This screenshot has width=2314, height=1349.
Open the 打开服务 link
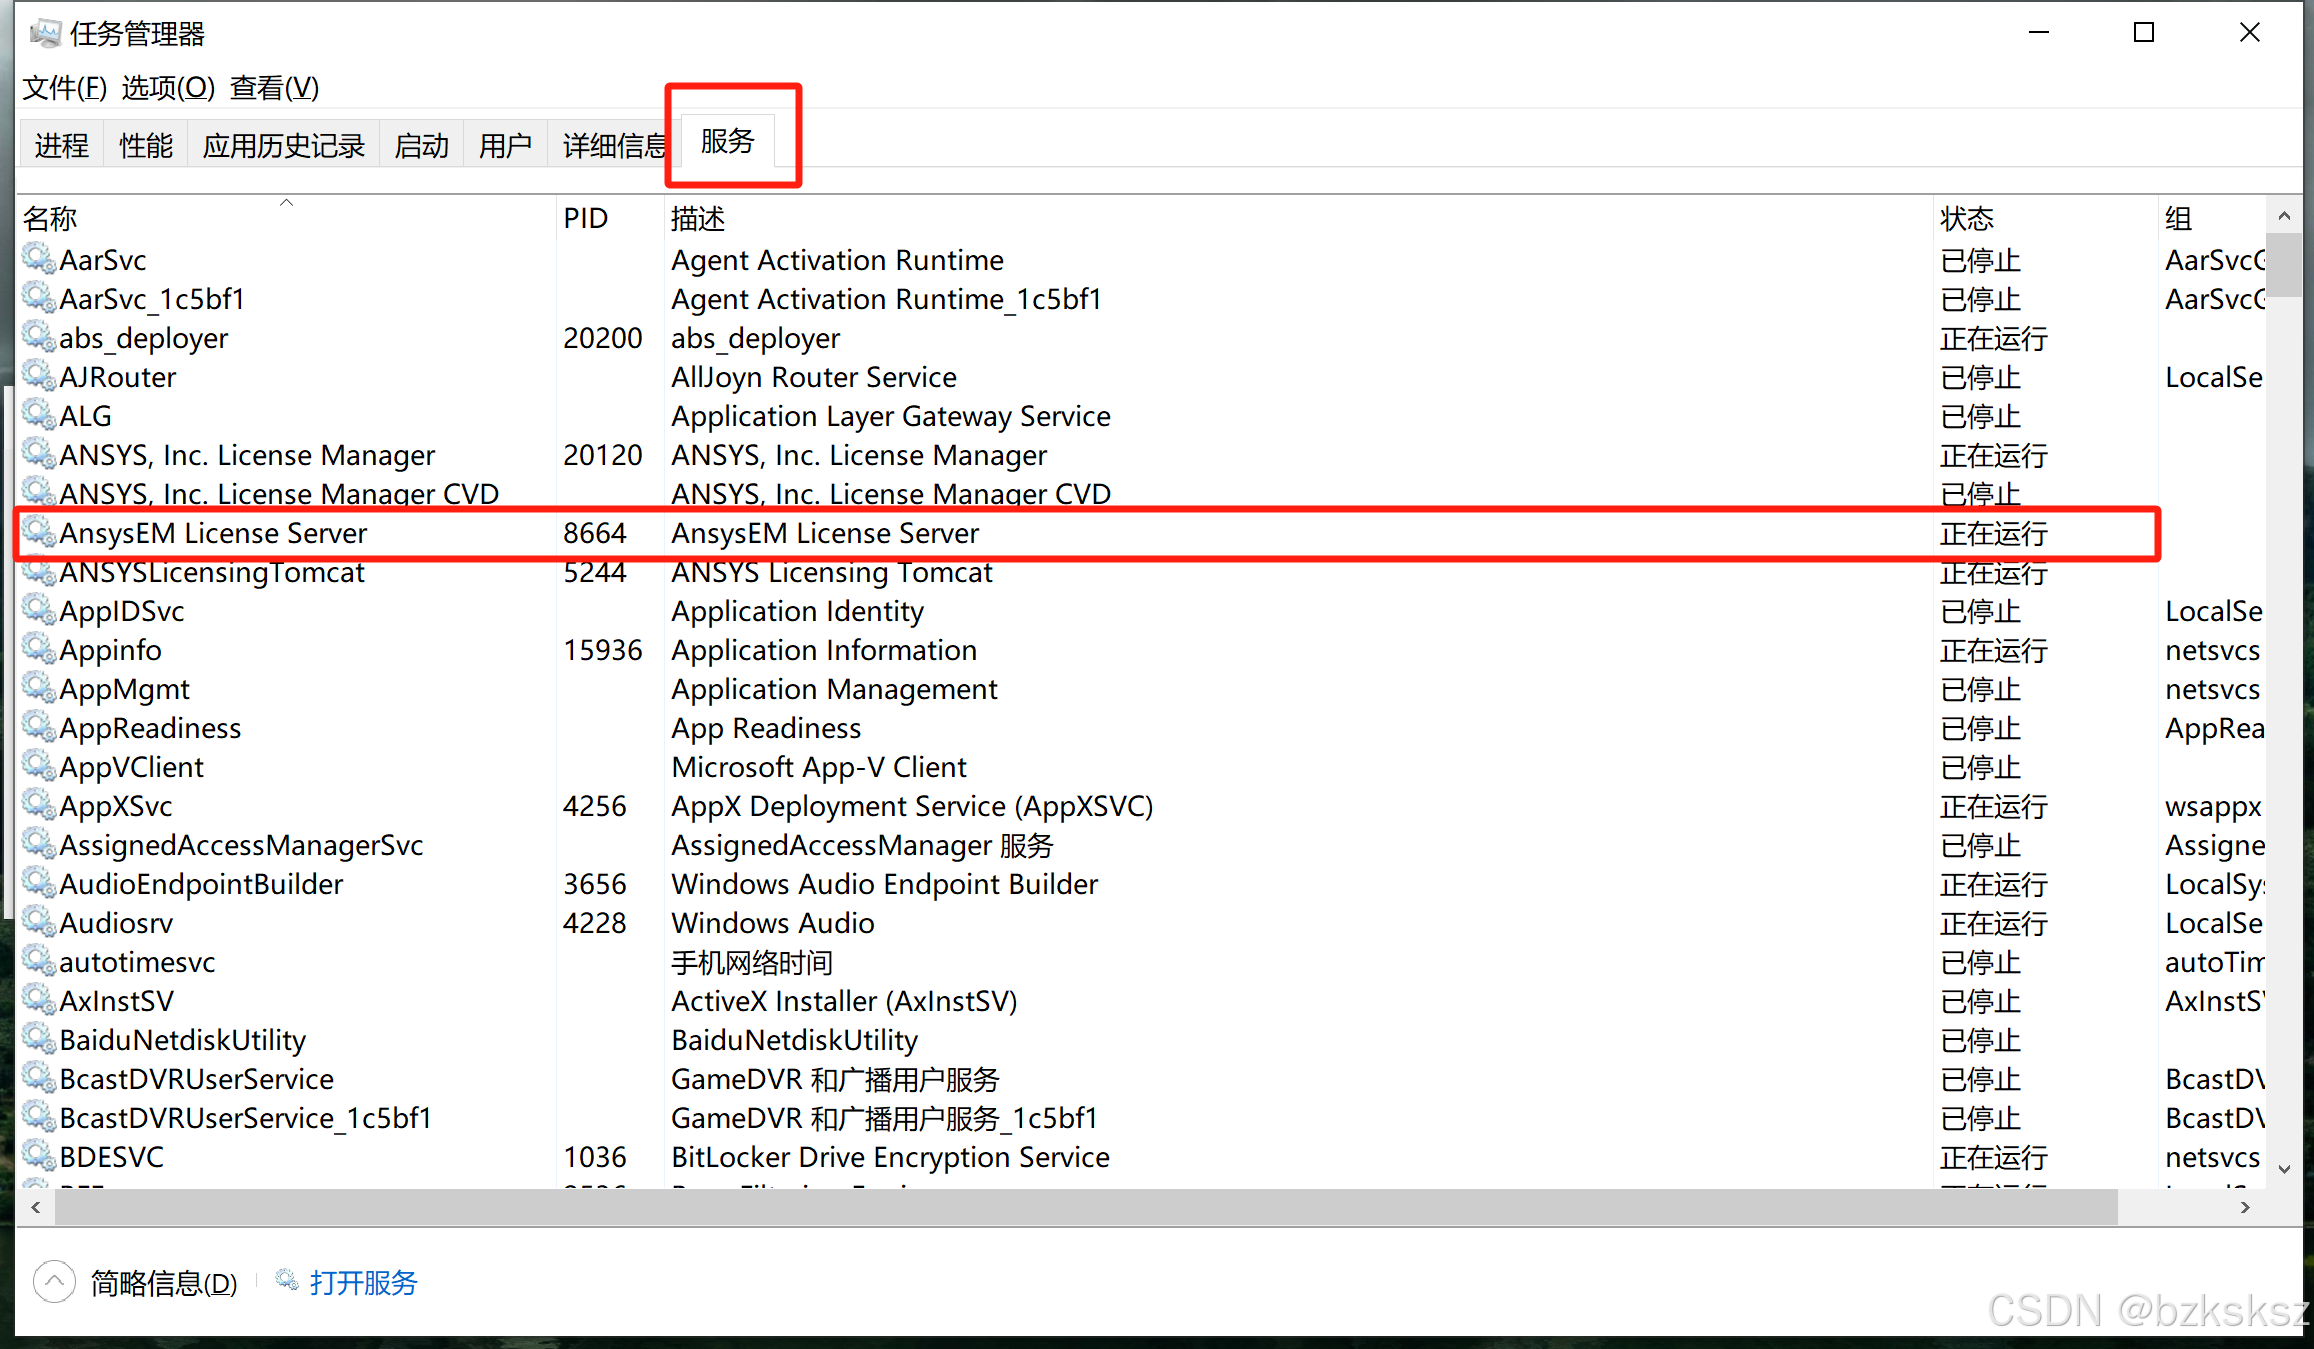[363, 1282]
